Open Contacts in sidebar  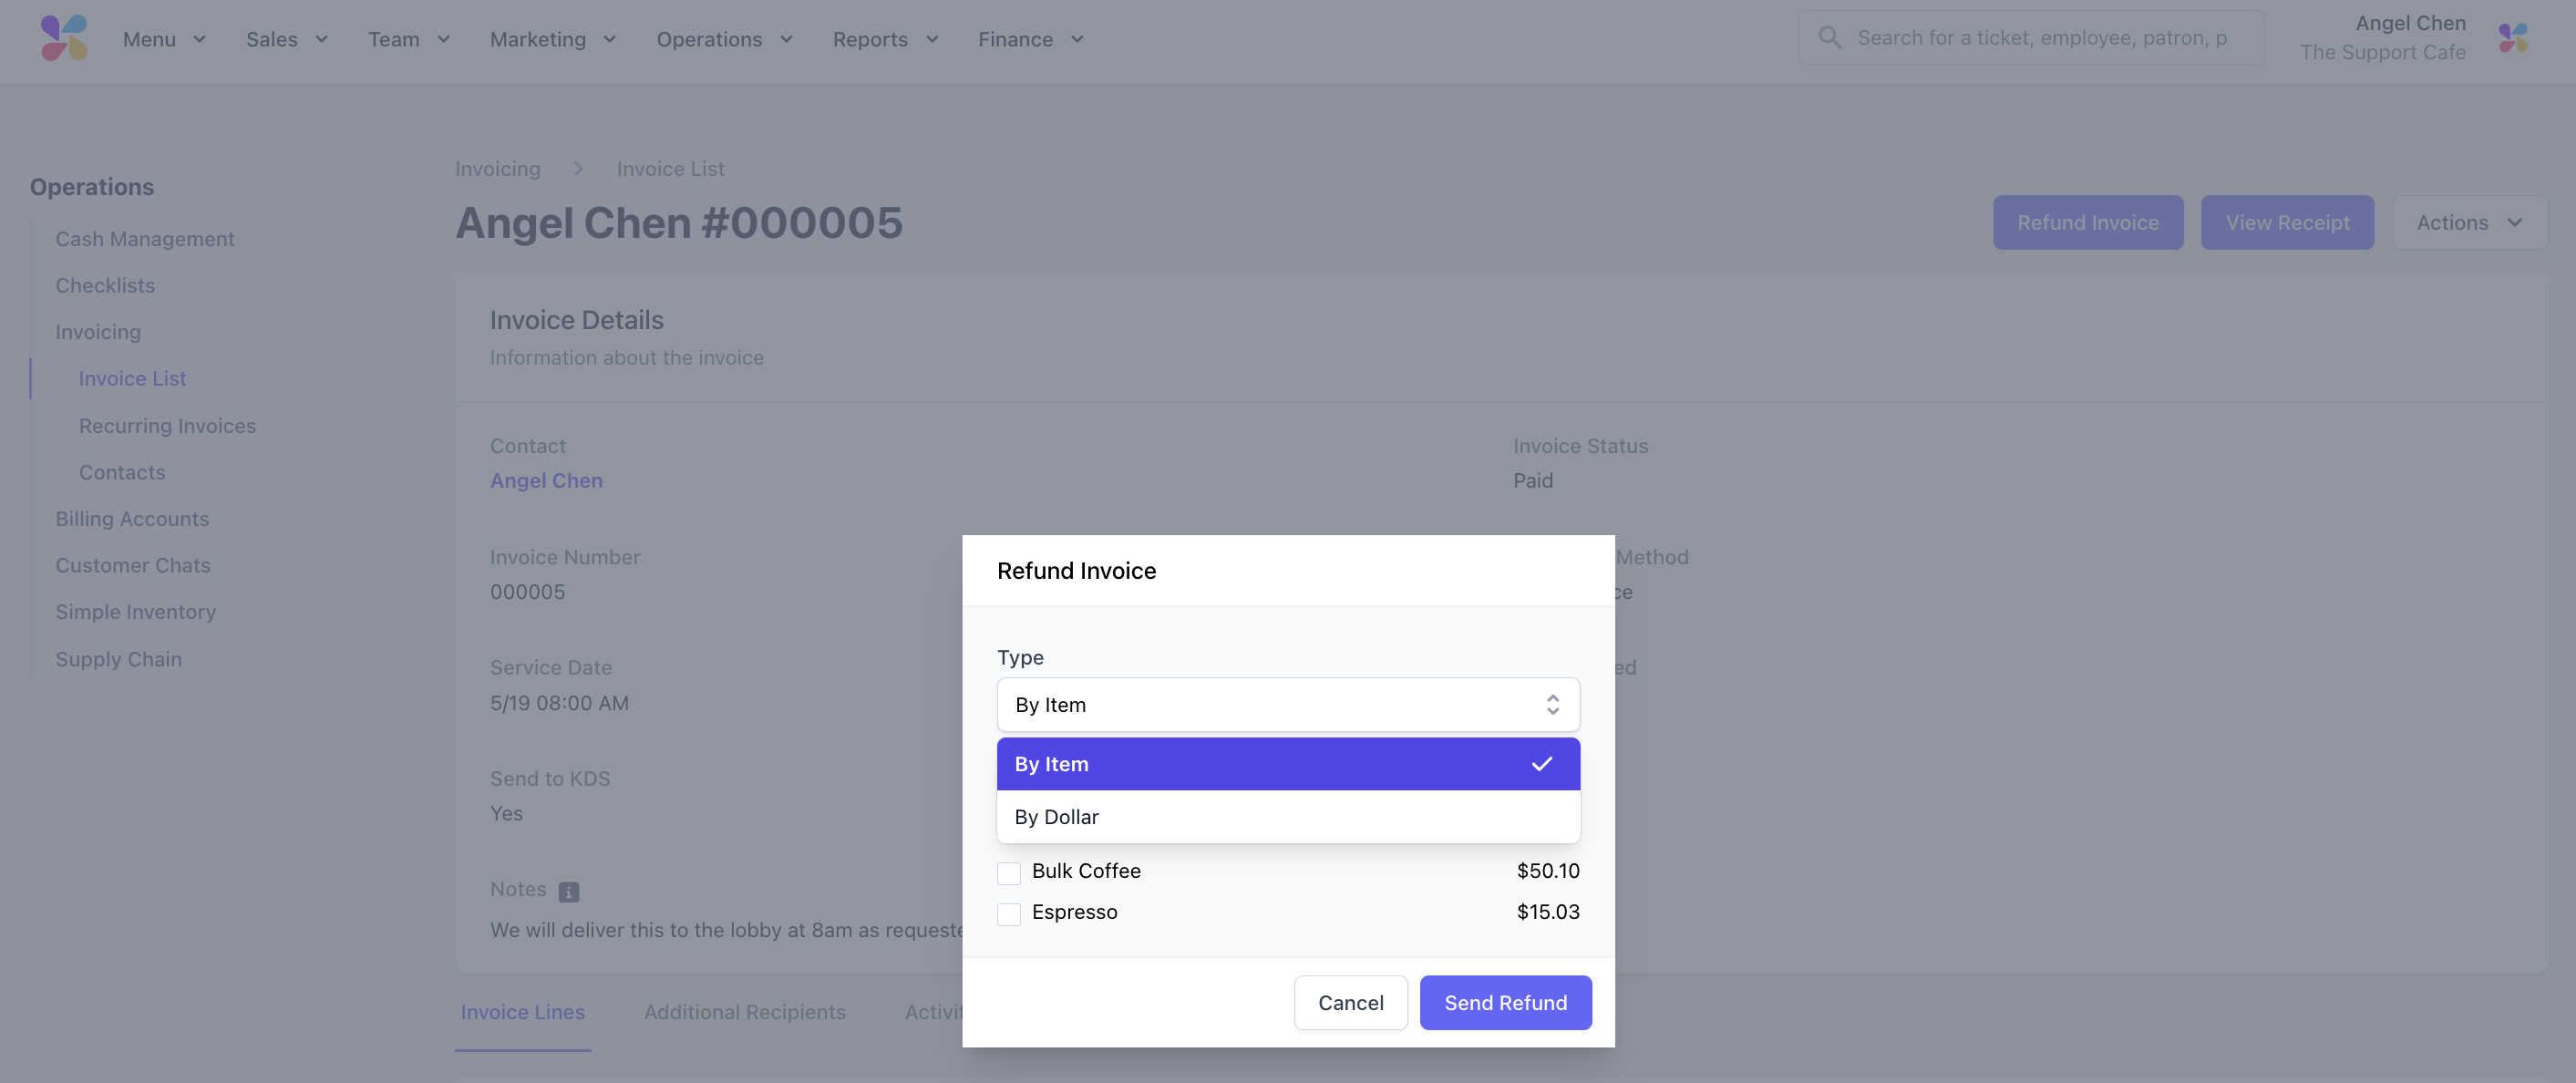[122, 472]
